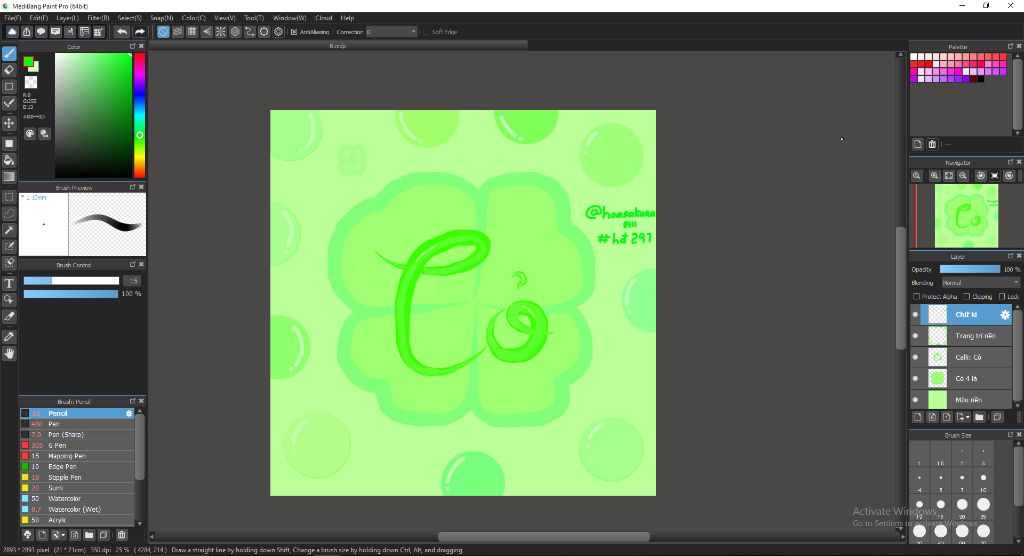The width and height of the screenshot is (1024, 556).
Task: Select the Lasso tool
Action: (9, 213)
